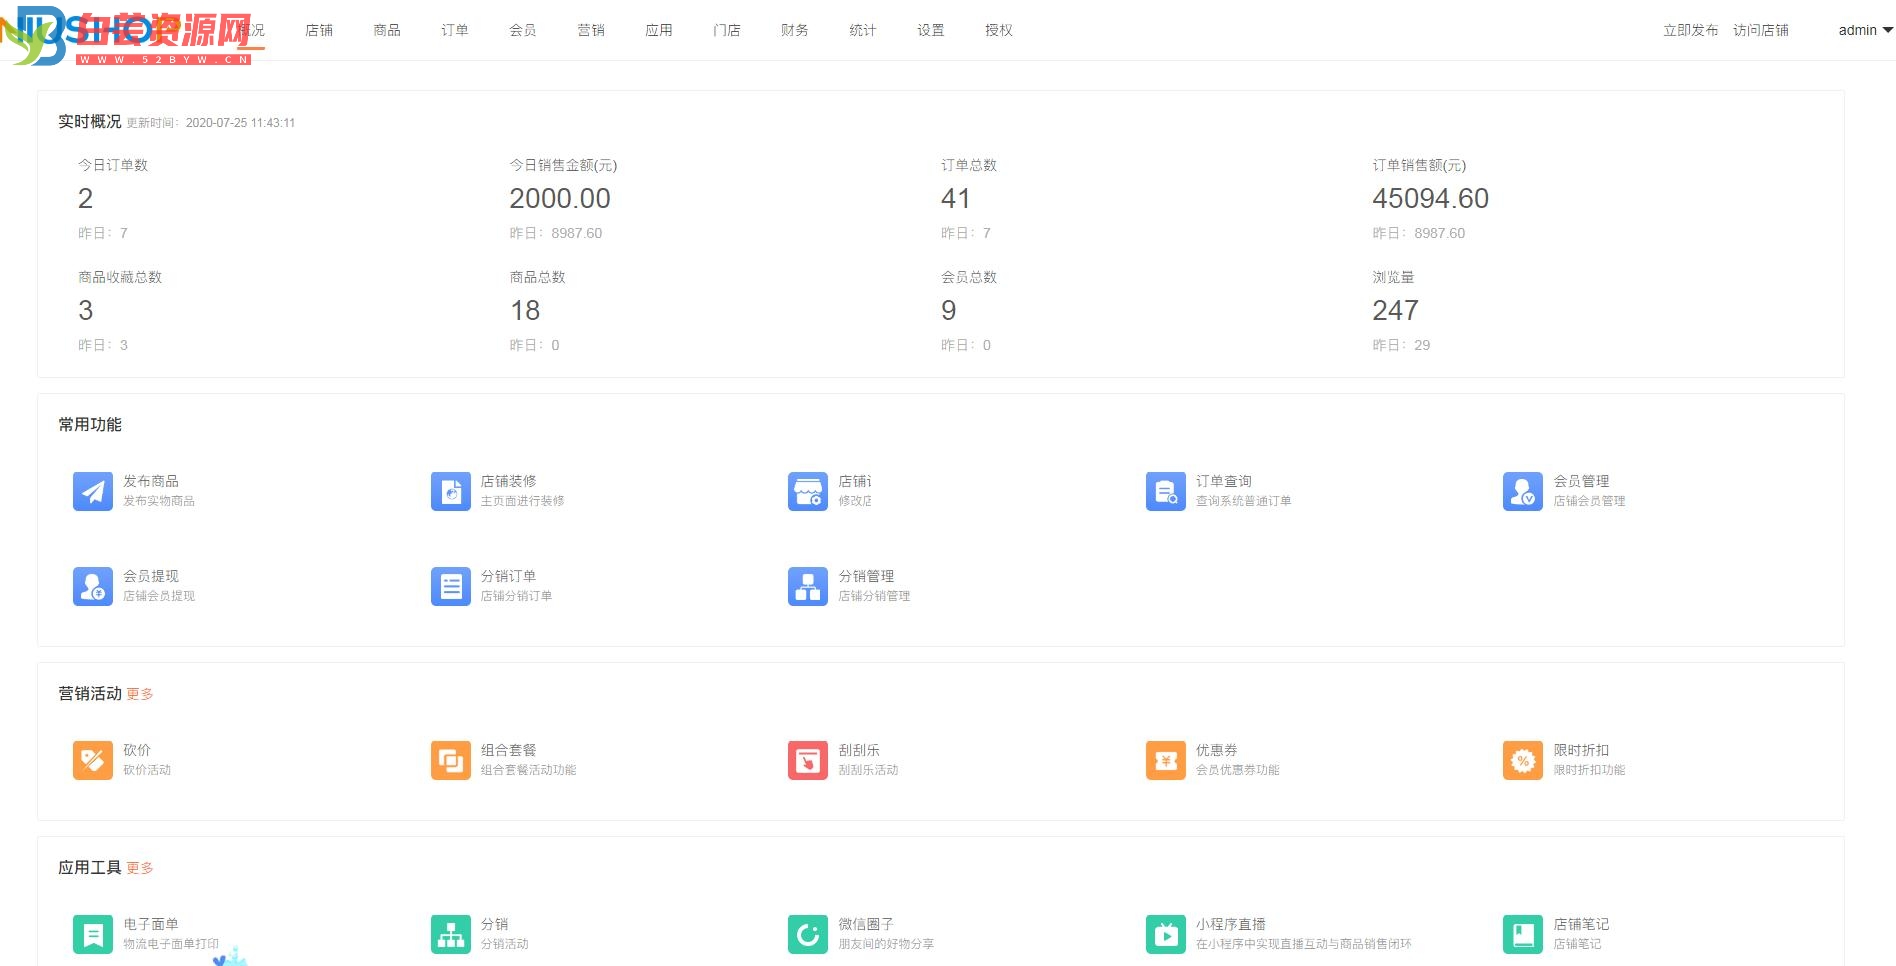
Task: Open the 应用 menu
Action: (659, 30)
